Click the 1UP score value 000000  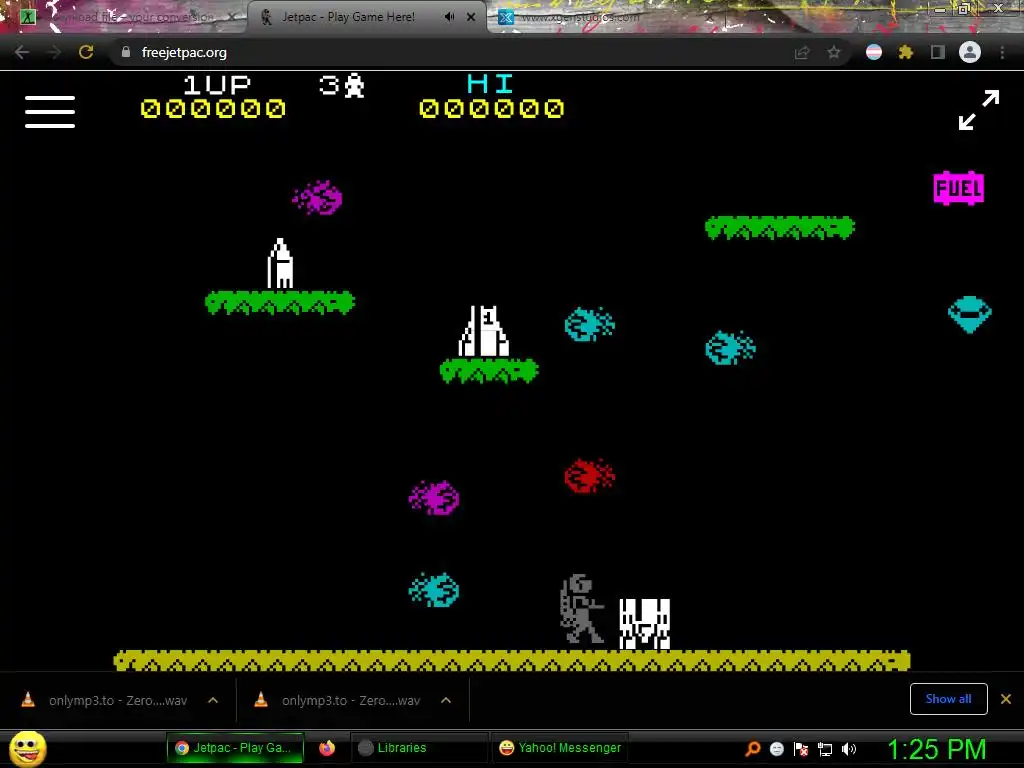213,108
